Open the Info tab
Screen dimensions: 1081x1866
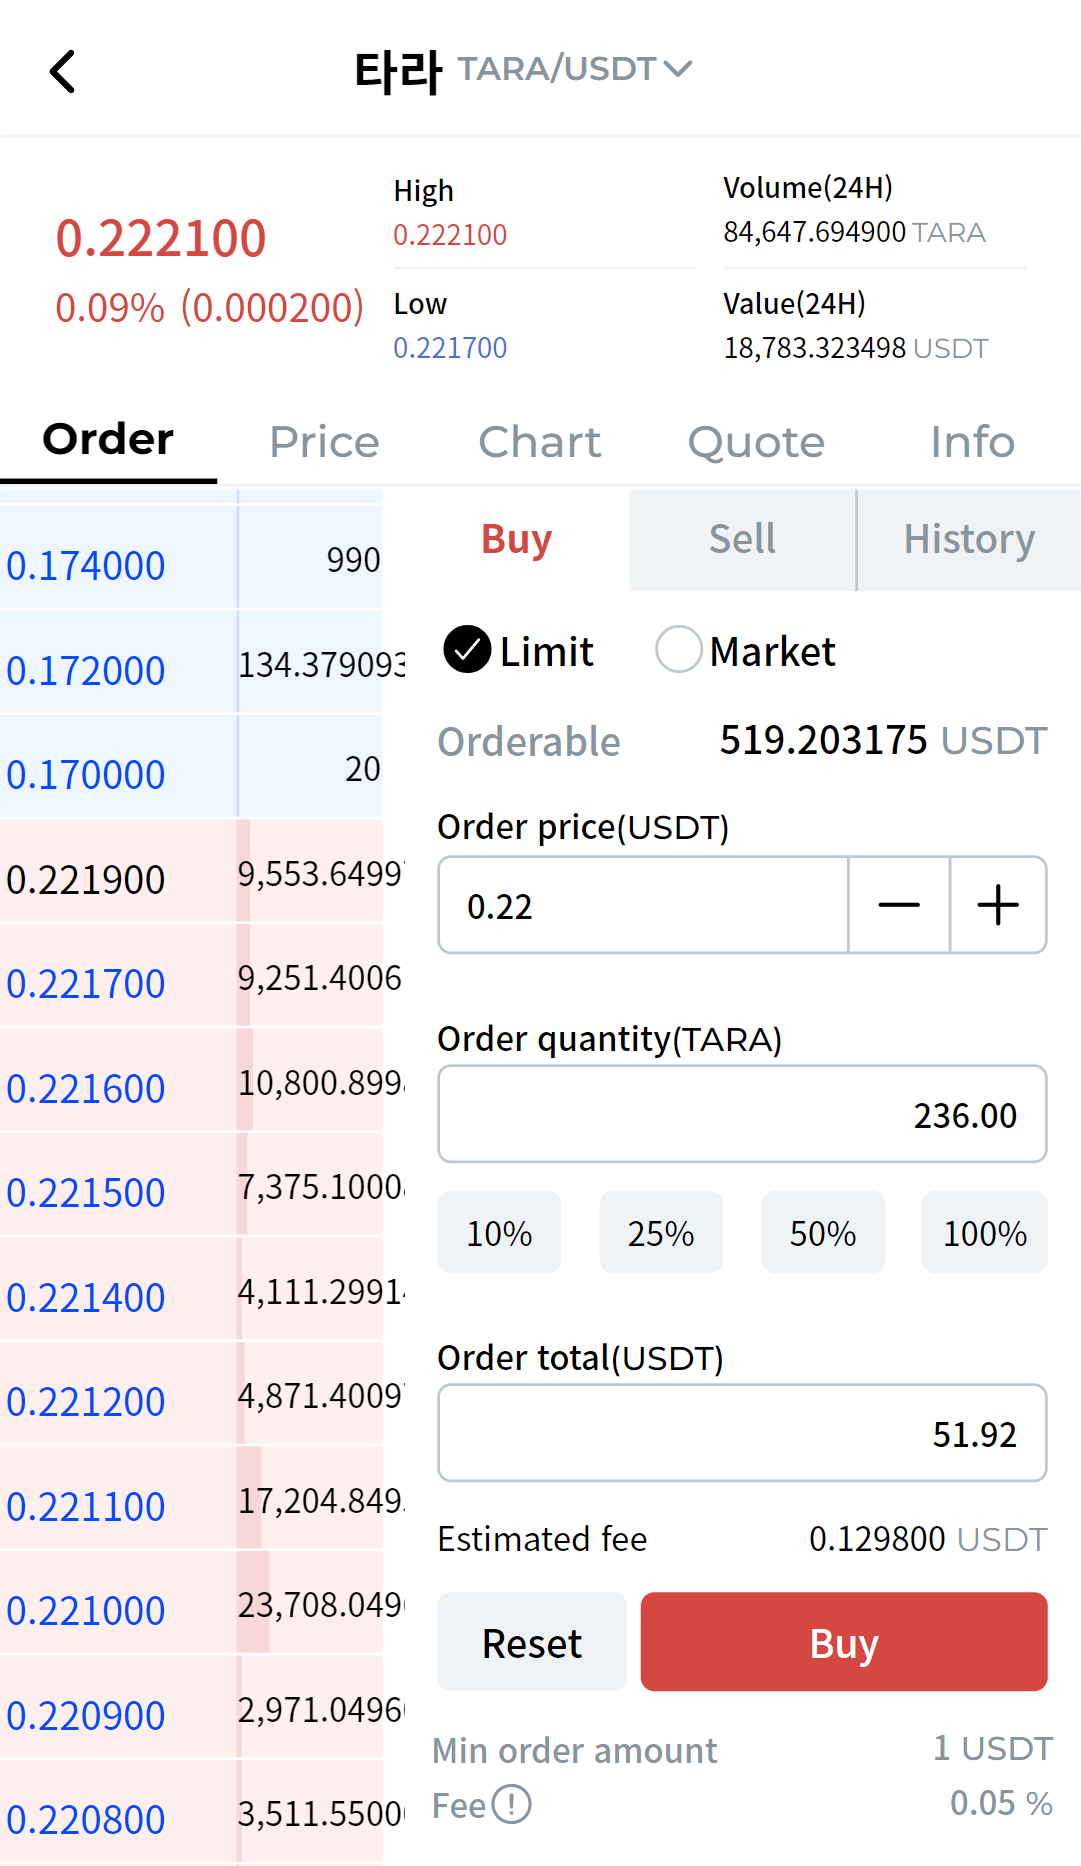coord(971,442)
